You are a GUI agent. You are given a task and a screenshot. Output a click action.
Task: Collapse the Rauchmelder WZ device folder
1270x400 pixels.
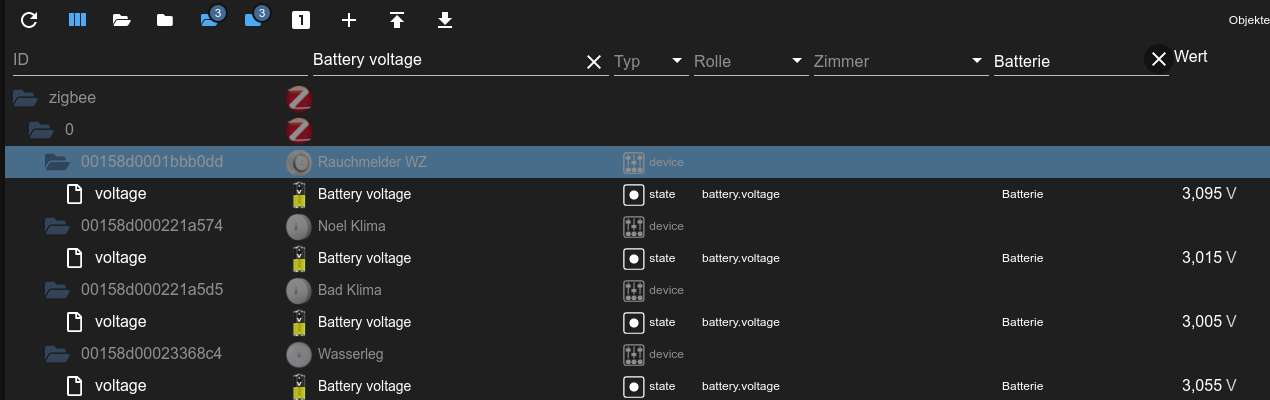click(x=57, y=162)
